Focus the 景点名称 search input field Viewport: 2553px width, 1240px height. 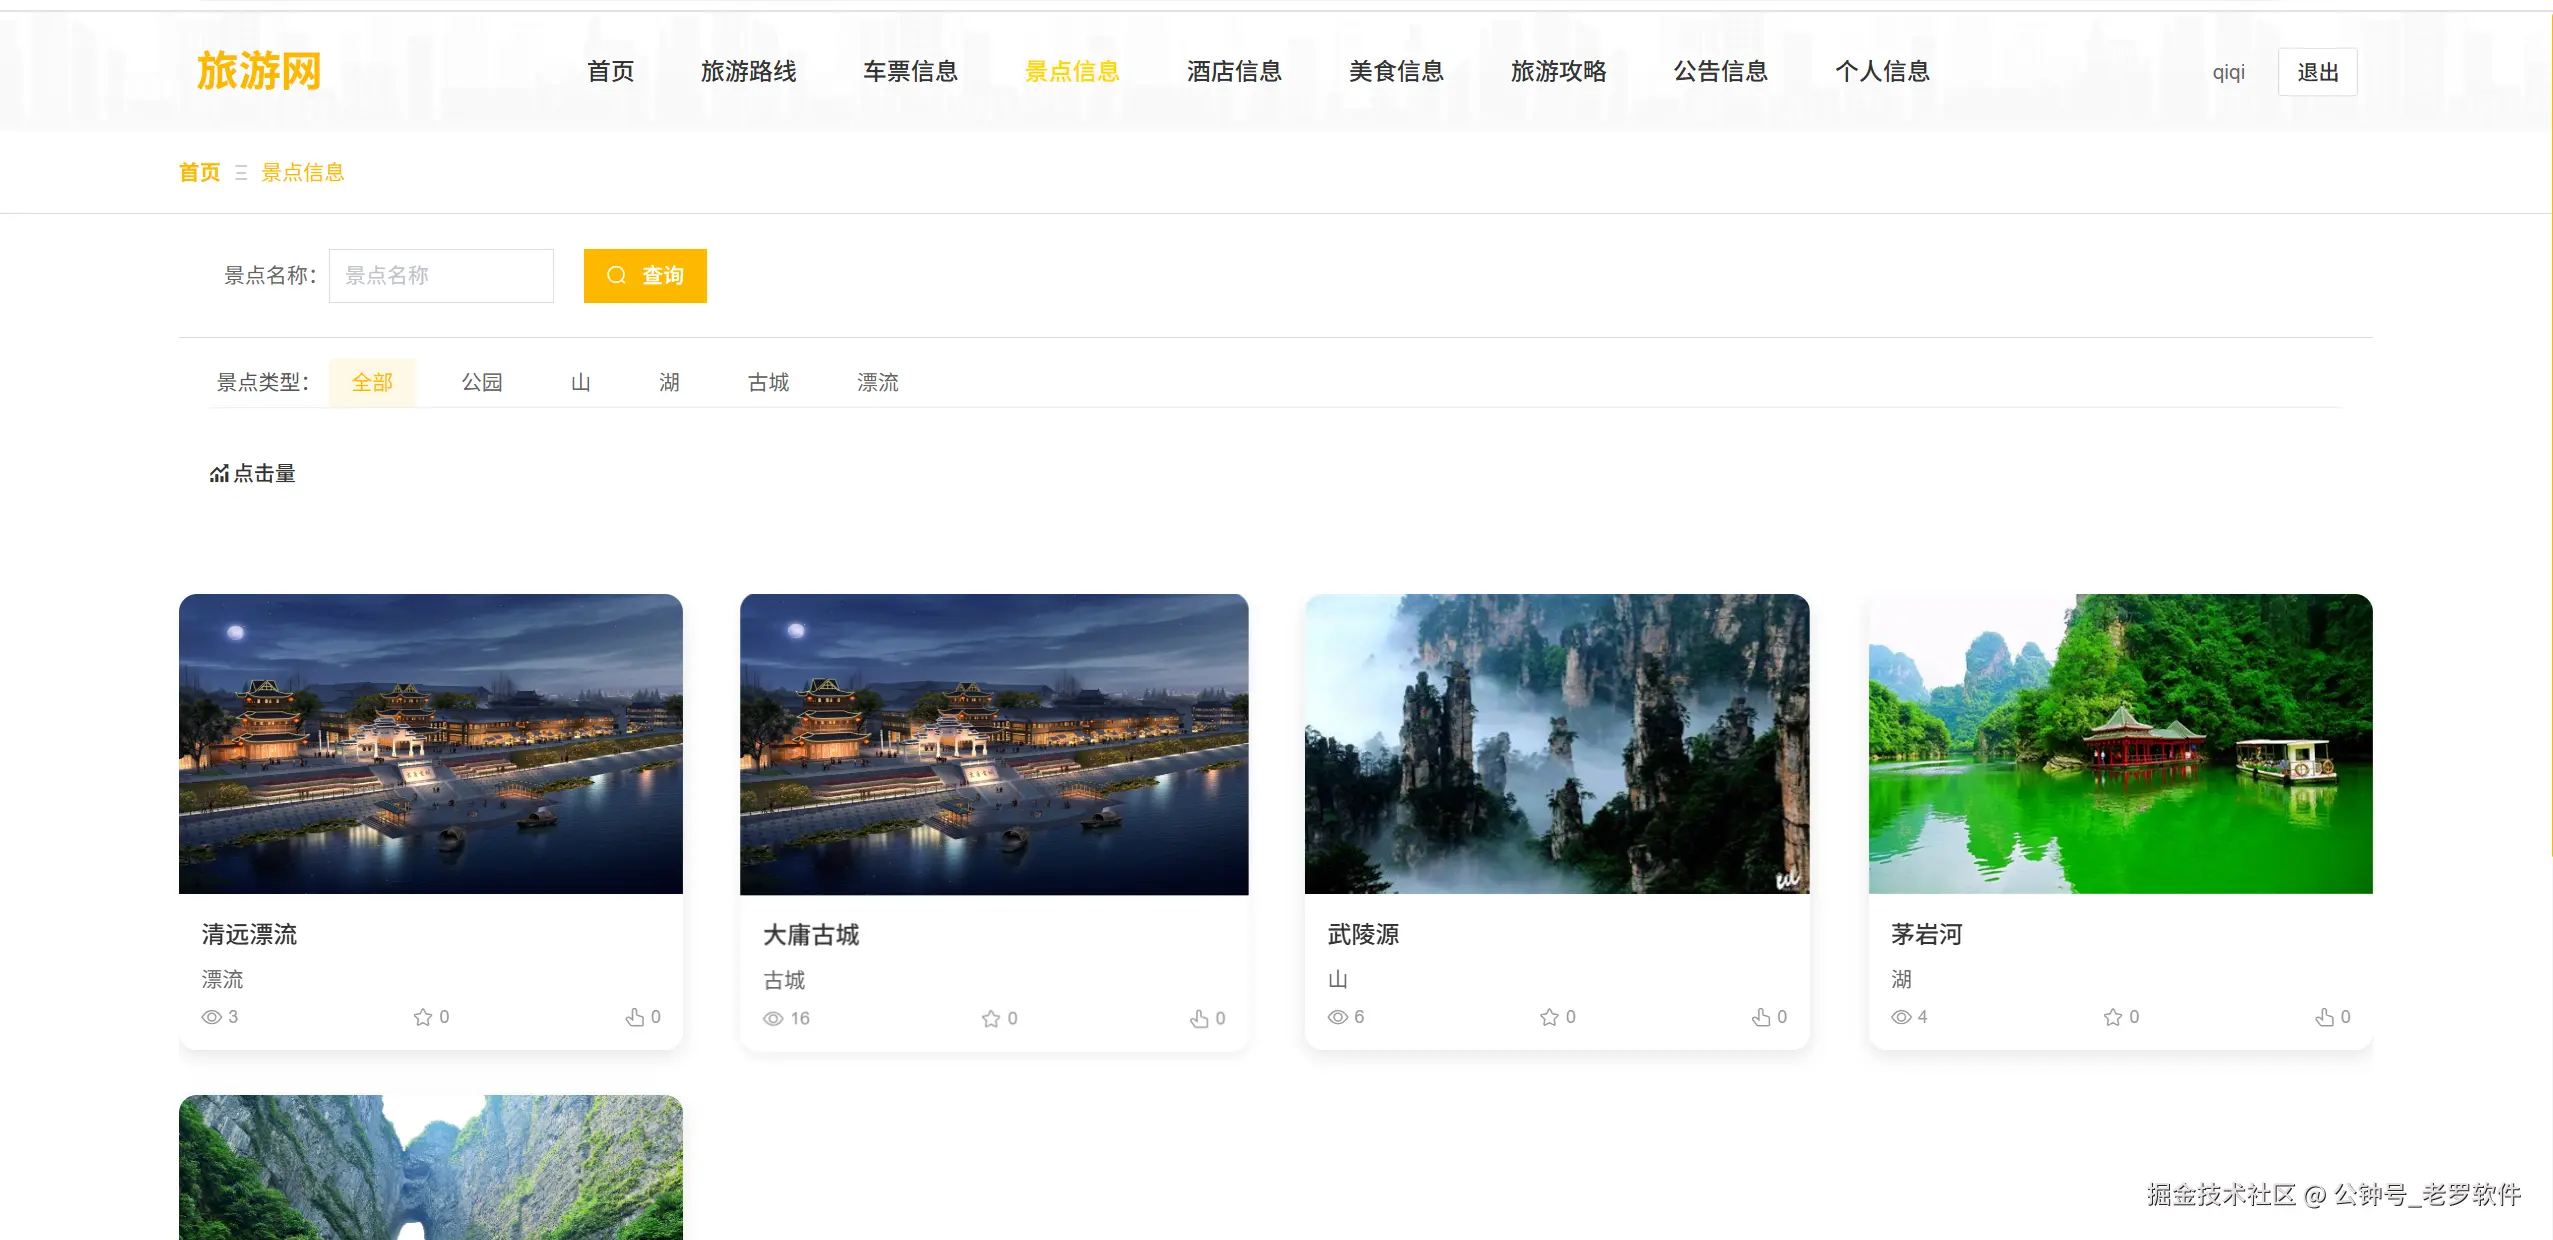pyautogui.click(x=441, y=276)
